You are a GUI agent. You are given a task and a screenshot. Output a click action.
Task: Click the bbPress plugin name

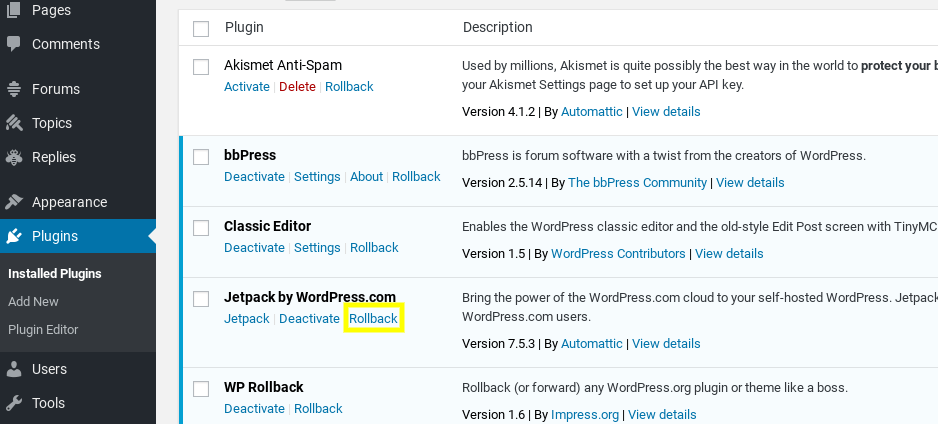[x=250, y=155]
